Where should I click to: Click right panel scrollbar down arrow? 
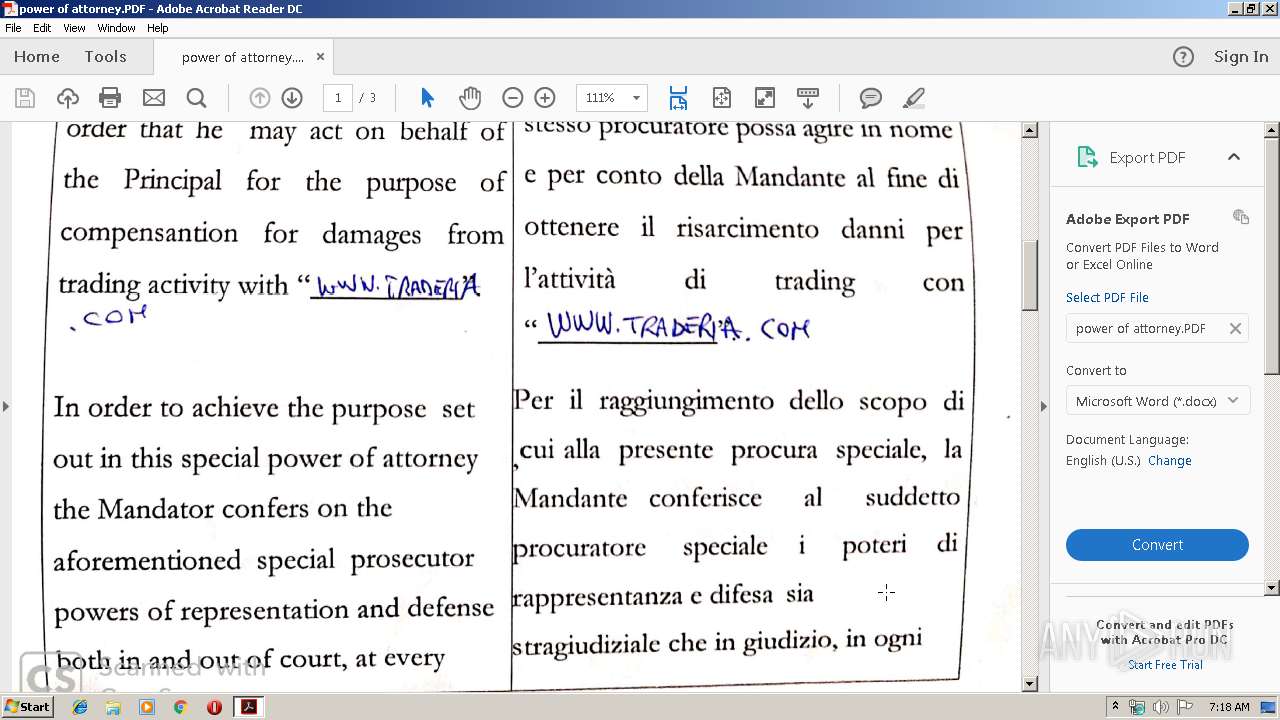coord(1272,588)
